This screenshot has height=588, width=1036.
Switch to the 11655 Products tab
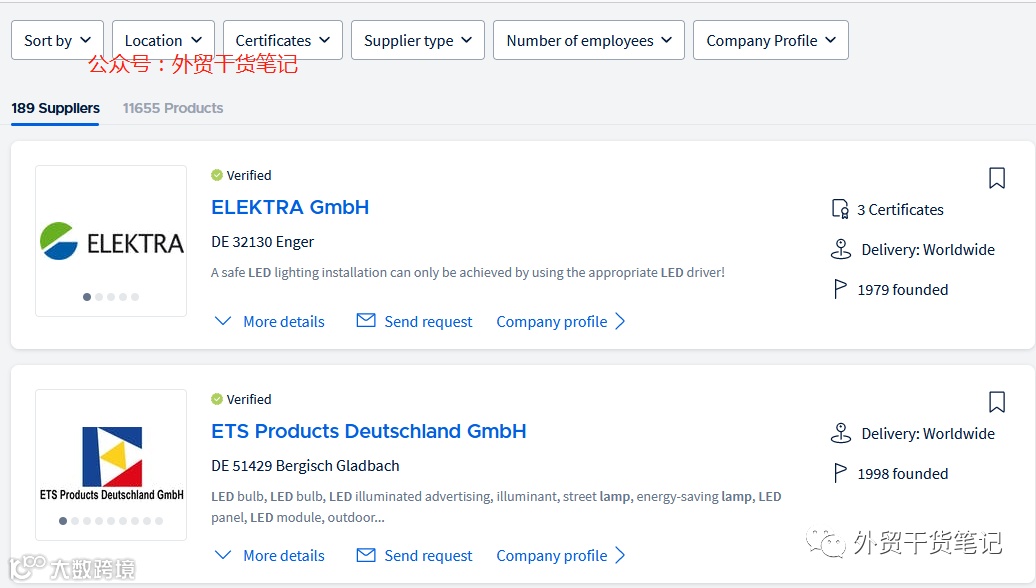tap(173, 108)
